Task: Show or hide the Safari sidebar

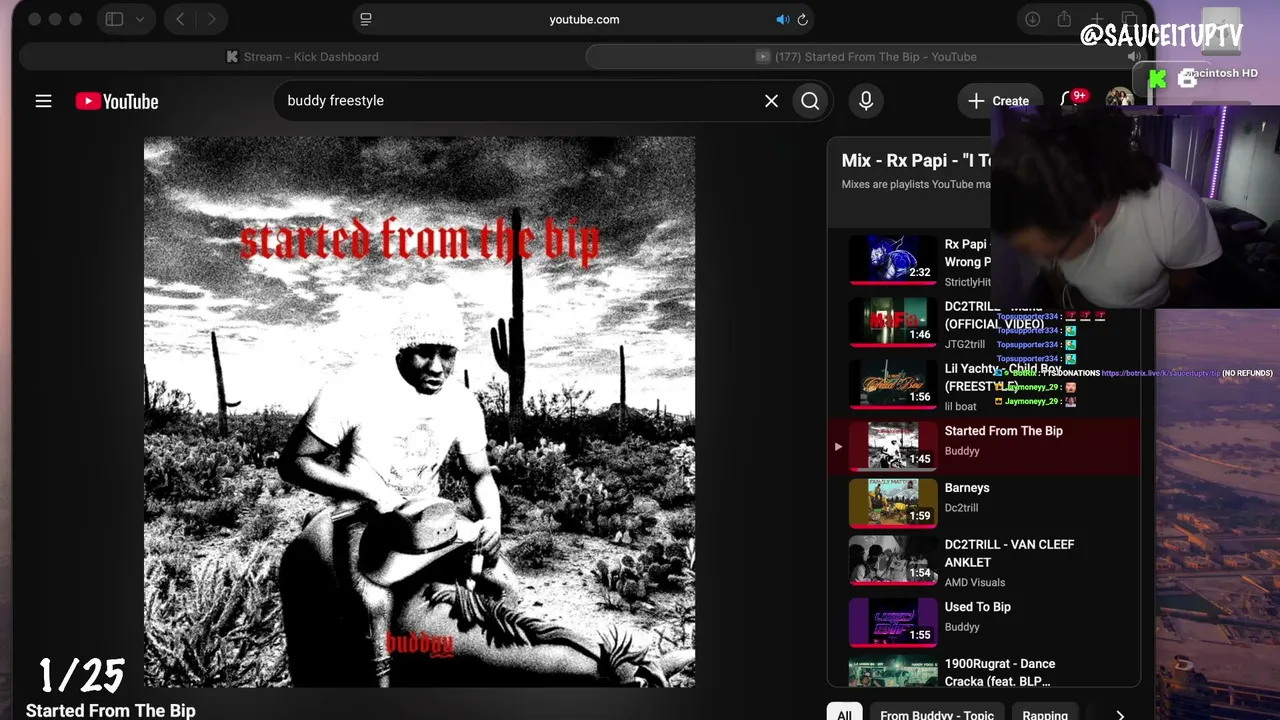Action: coord(114,19)
